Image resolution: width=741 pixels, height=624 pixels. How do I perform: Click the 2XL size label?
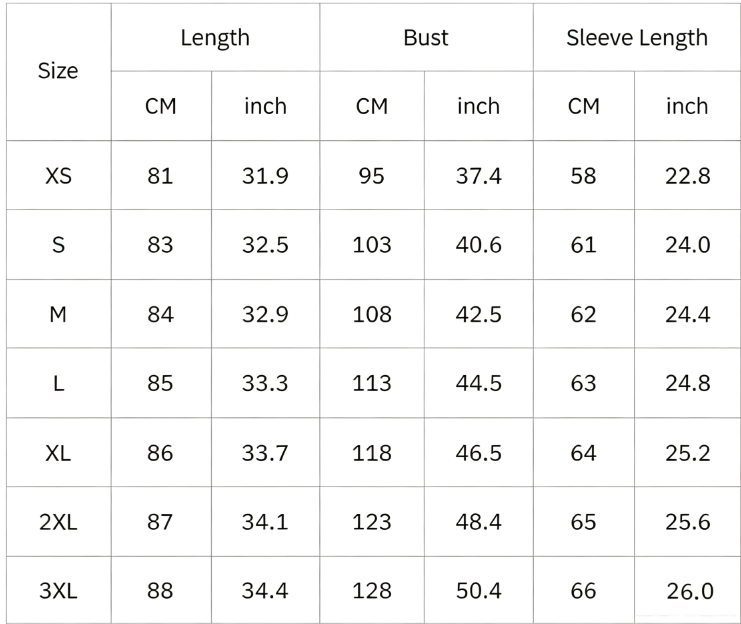pos(58,522)
